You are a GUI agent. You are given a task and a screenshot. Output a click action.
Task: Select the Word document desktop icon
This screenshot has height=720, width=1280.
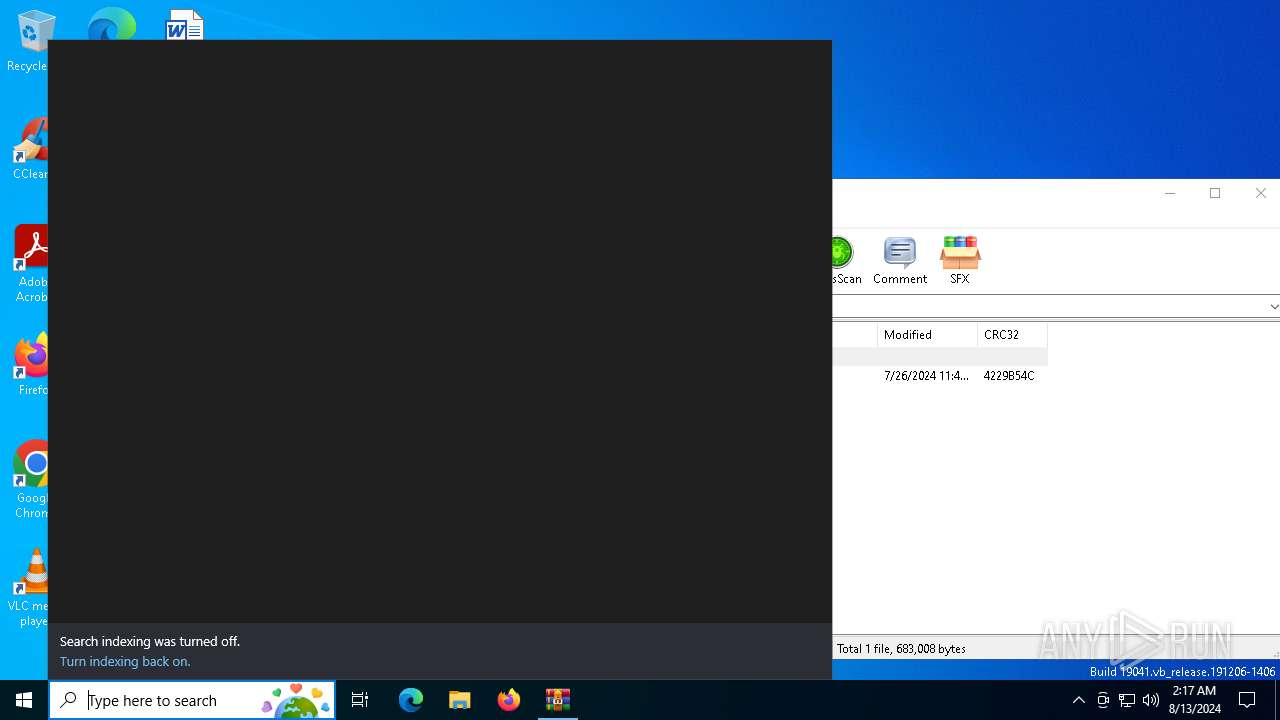185,25
